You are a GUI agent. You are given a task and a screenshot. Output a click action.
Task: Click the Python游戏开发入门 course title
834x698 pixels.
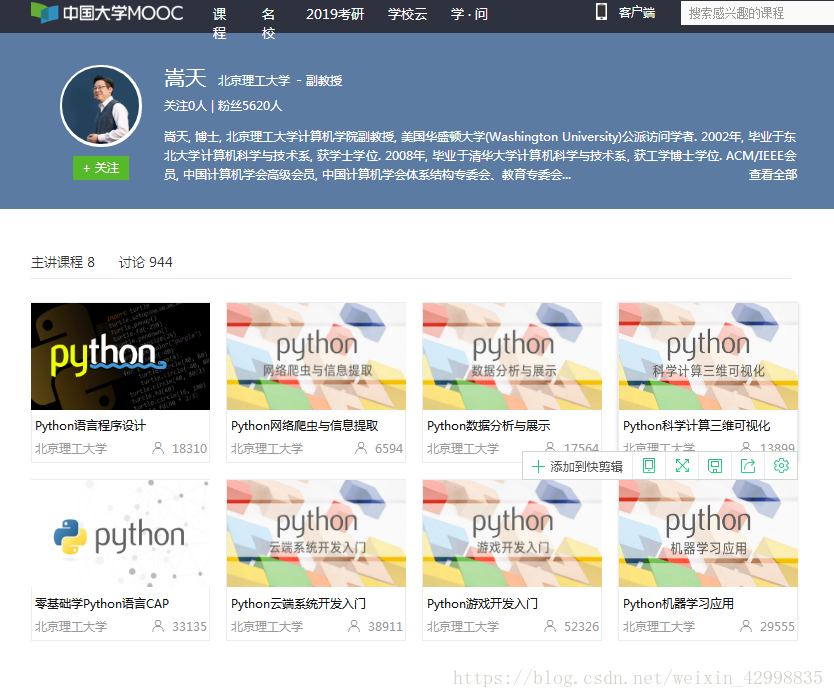(x=482, y=603)
